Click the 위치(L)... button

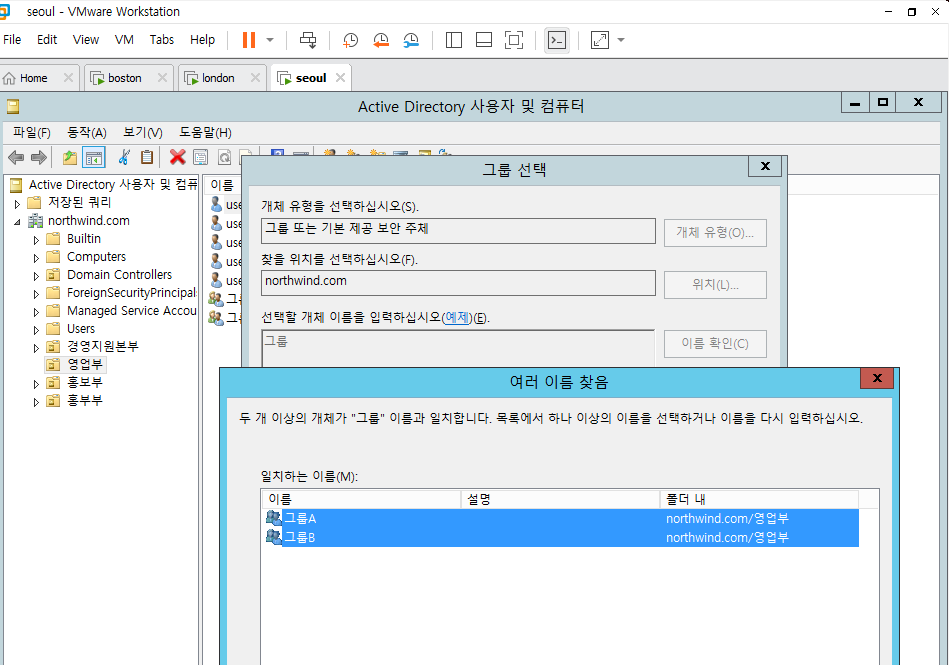pos(715,284)
